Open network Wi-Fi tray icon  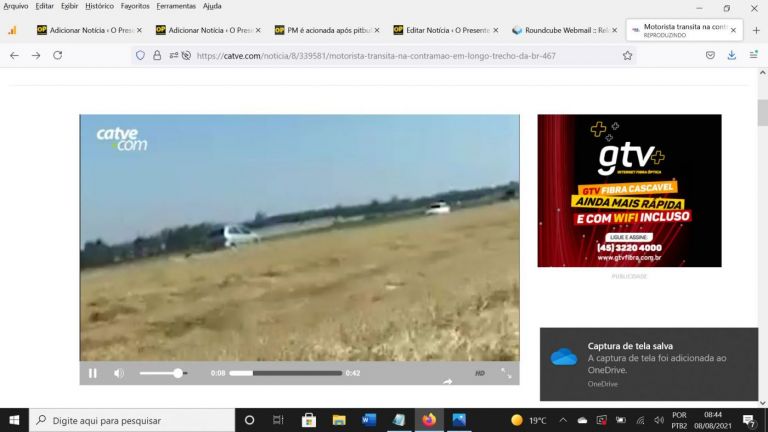pos(640,420)
